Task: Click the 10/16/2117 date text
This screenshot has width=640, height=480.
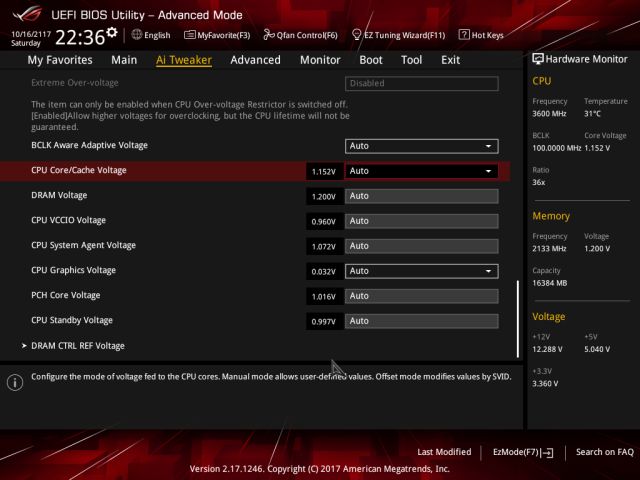Action: [x=31, y=34]
